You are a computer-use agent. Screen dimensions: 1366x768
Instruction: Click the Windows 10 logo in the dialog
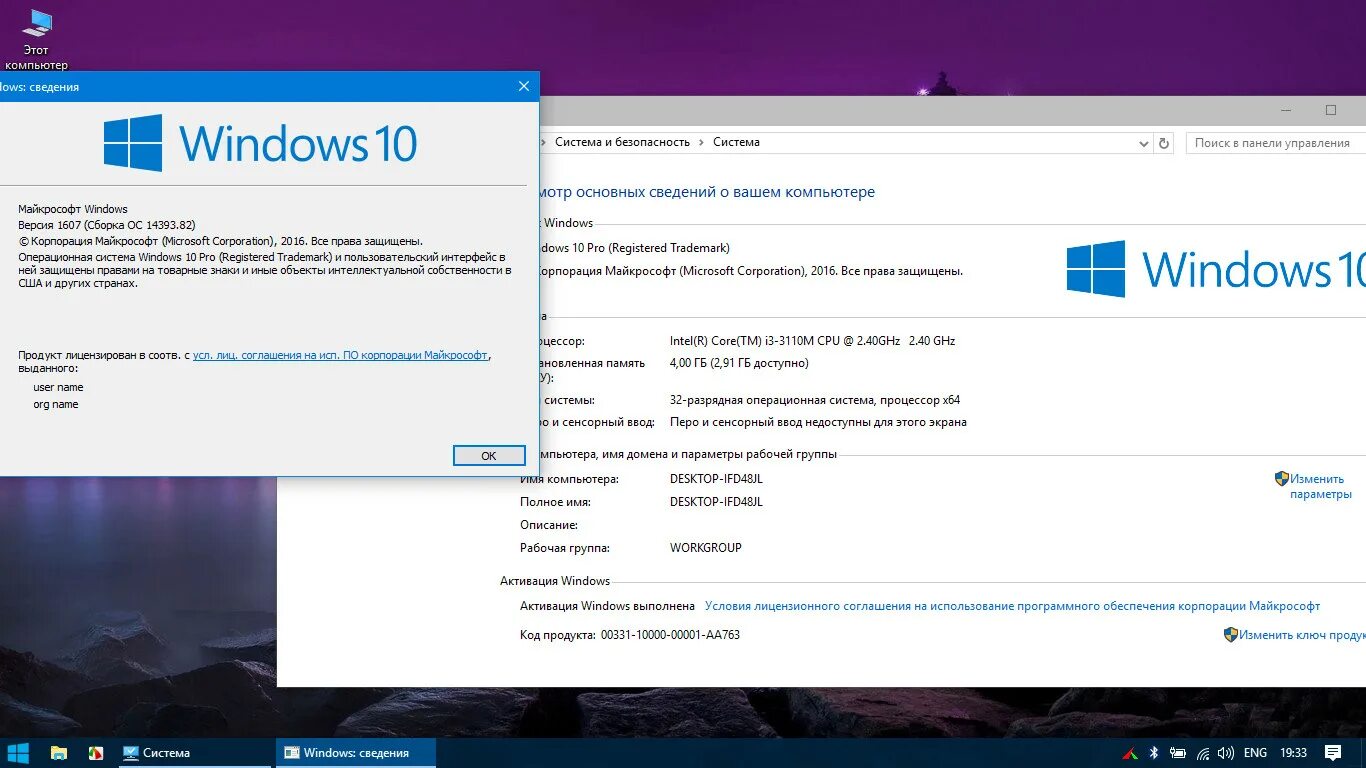click(260, 143)
